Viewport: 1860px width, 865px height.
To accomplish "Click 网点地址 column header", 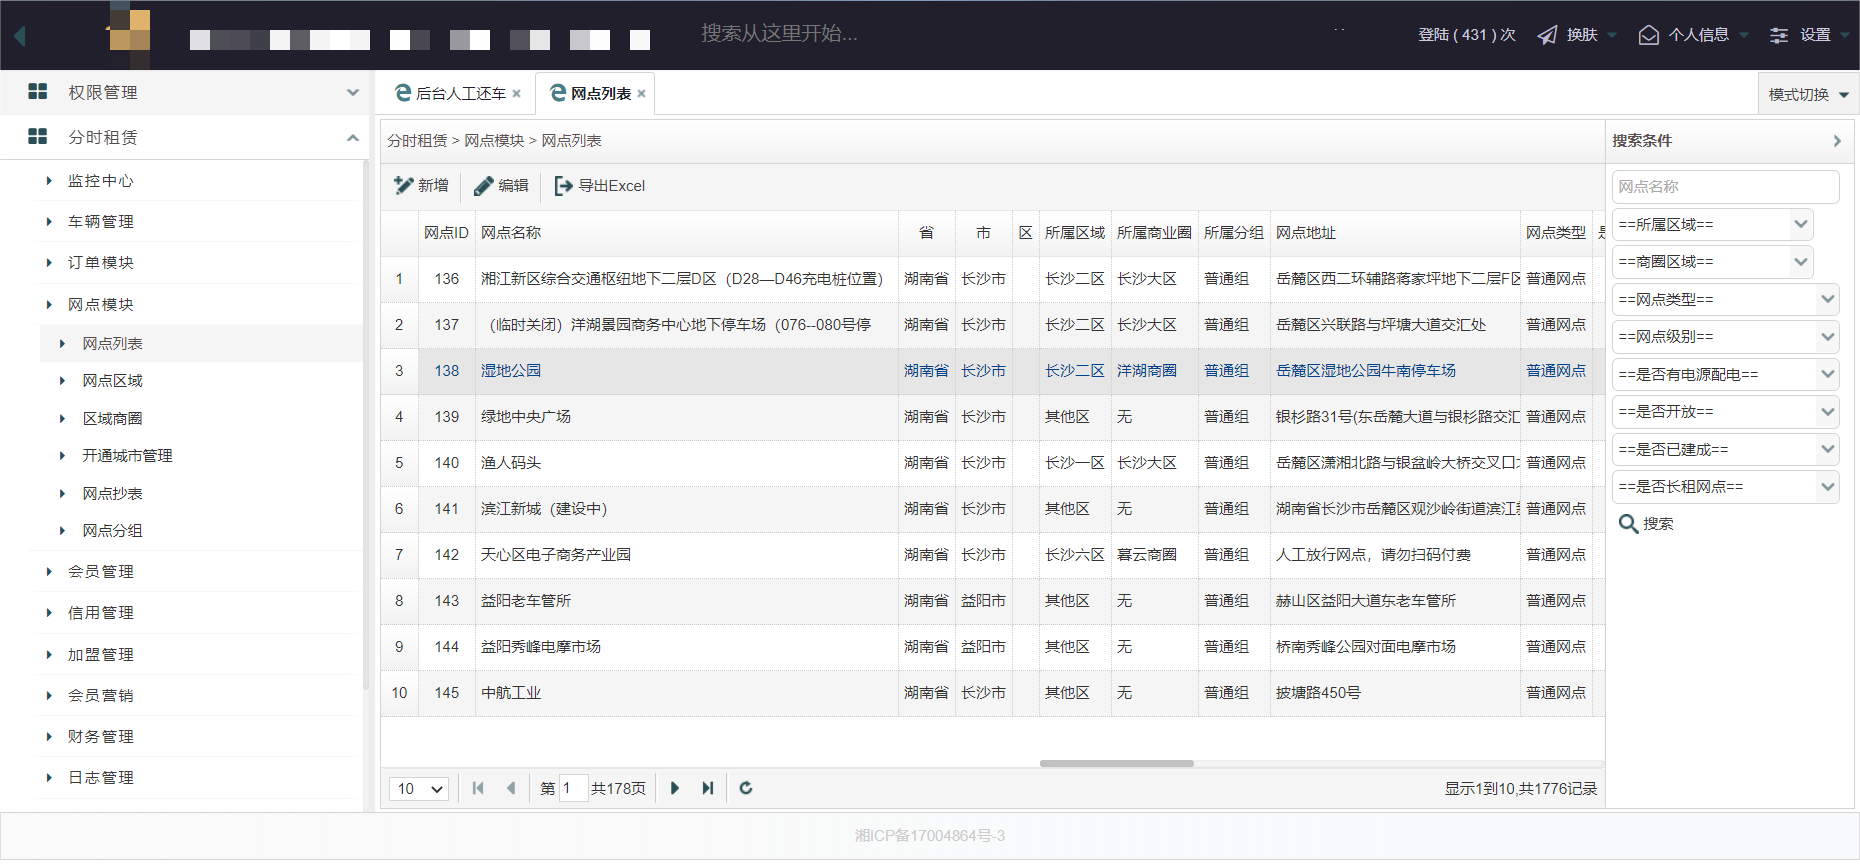I will [1395, 233].
